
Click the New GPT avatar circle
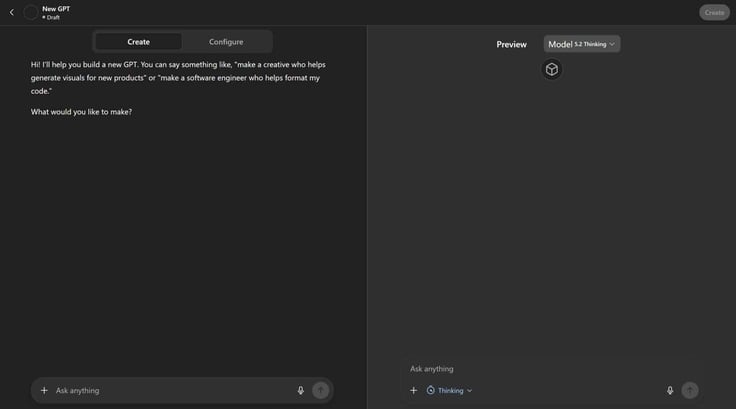31,12
